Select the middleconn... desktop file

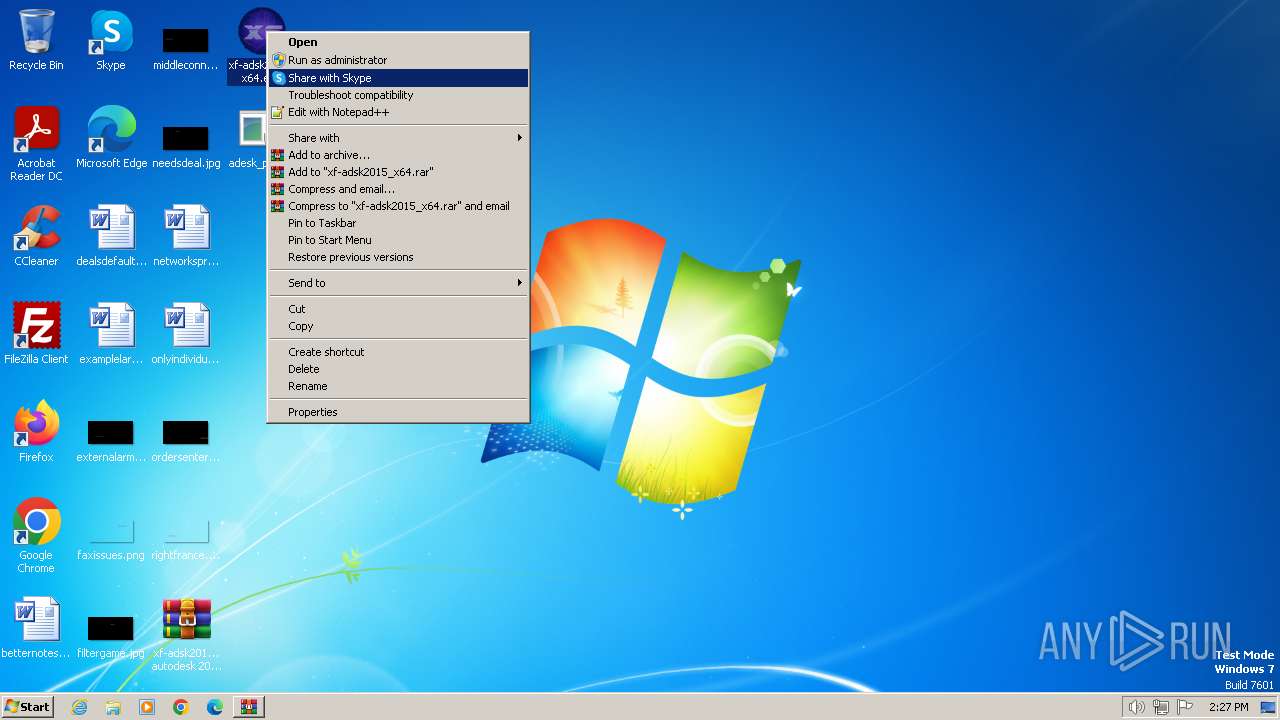[x=186, y=47]
